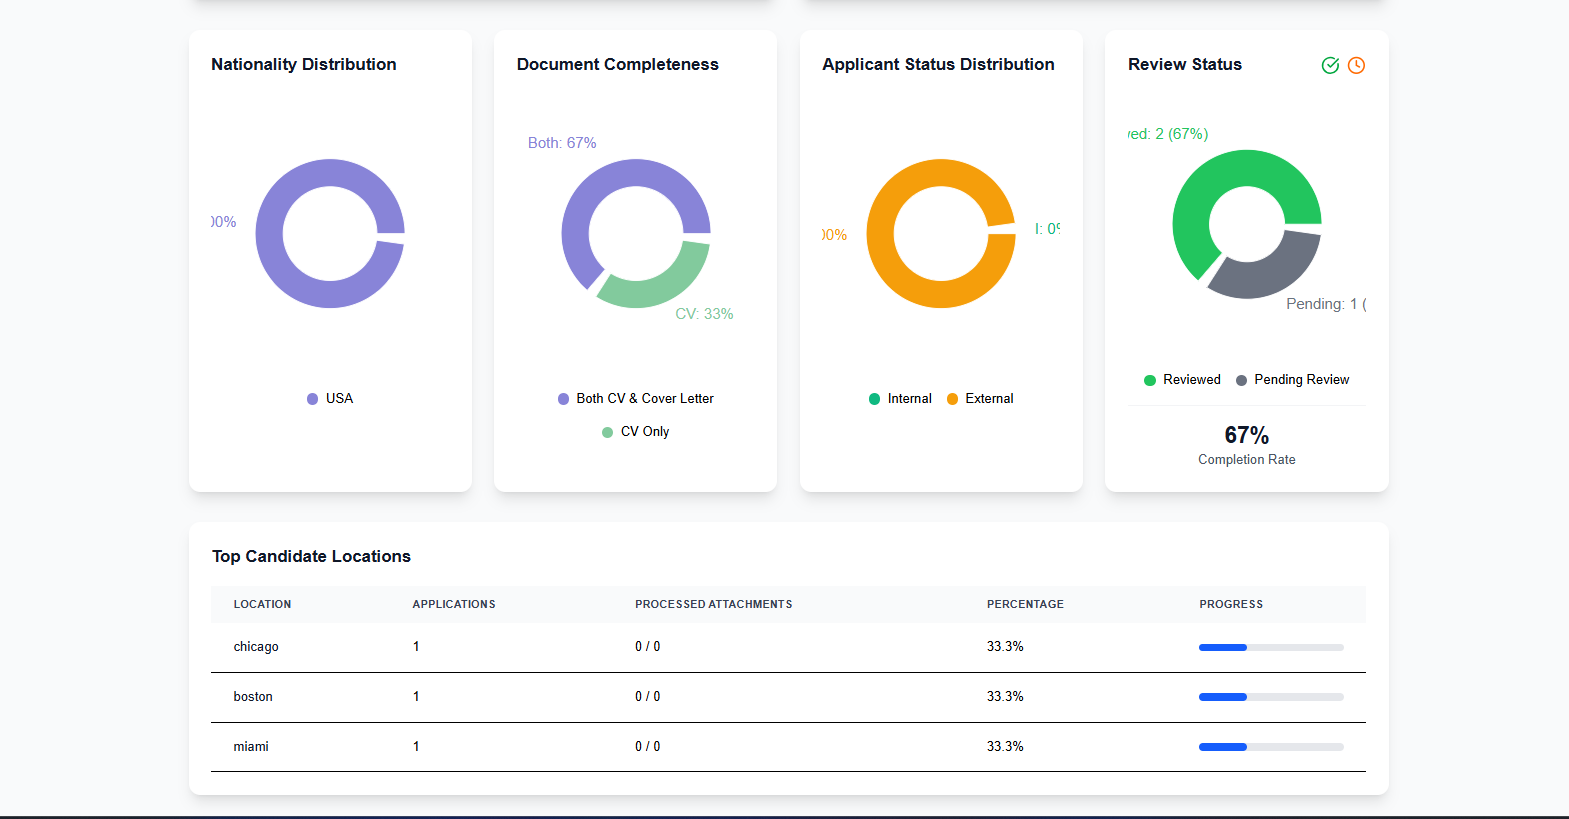Viewport: 1569px width, 819px height.
Task: Click the 67% Completion Rate figure
Action: 1246,435
